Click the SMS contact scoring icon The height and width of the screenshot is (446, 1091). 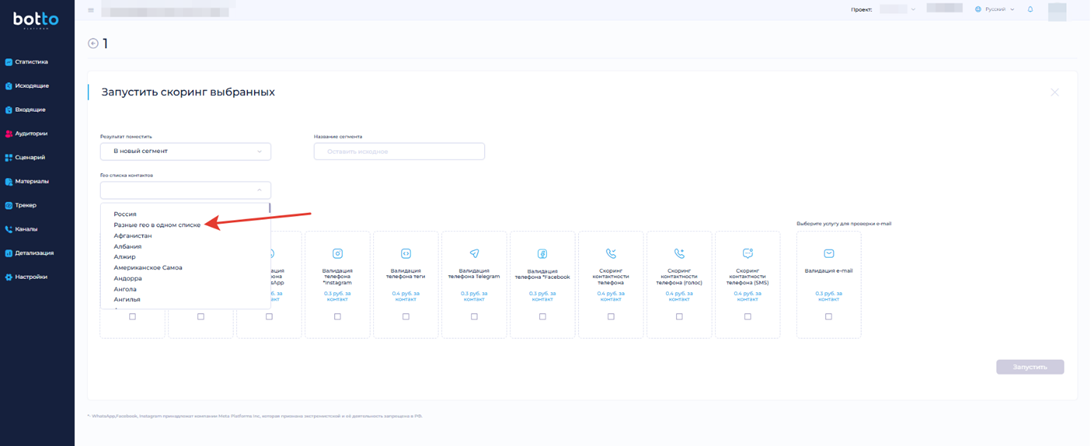pos(747,254)
